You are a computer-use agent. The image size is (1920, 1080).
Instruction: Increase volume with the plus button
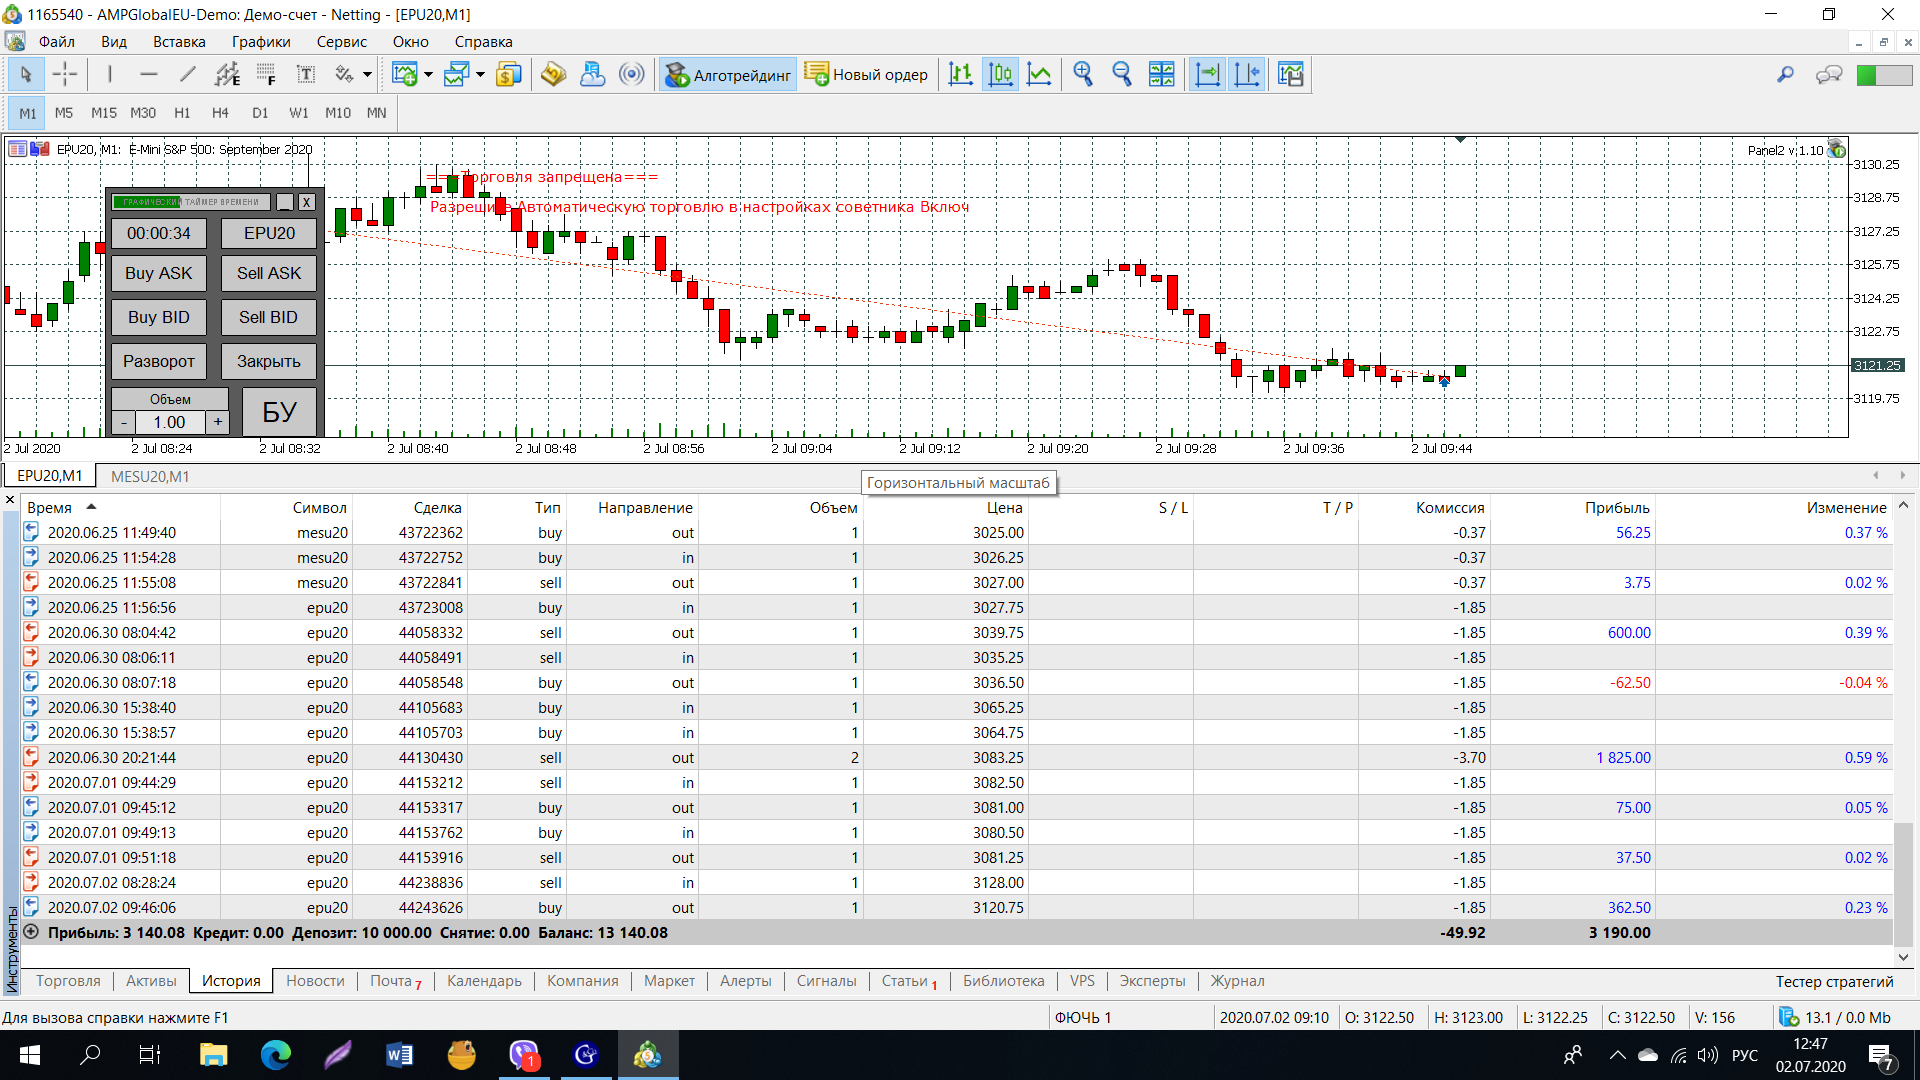click(218, 422)
